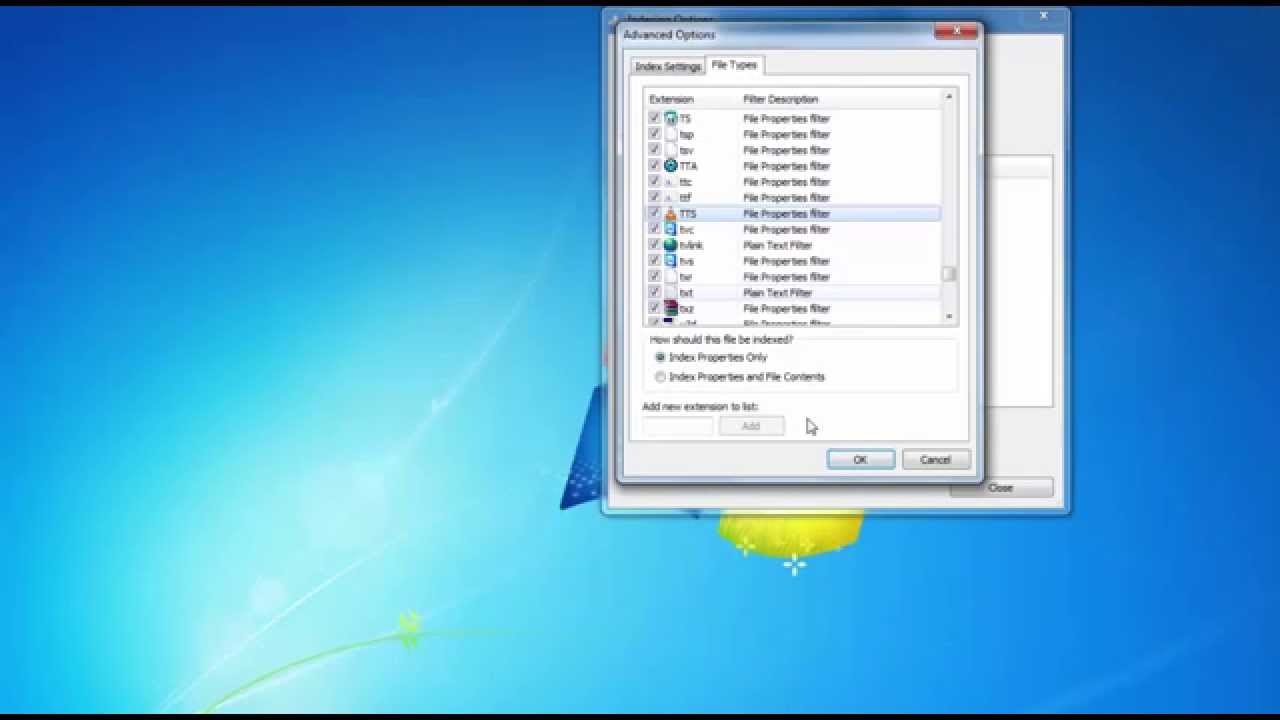
Task: Uncheck the txt extension checkbox
Action: pos(655,293)
